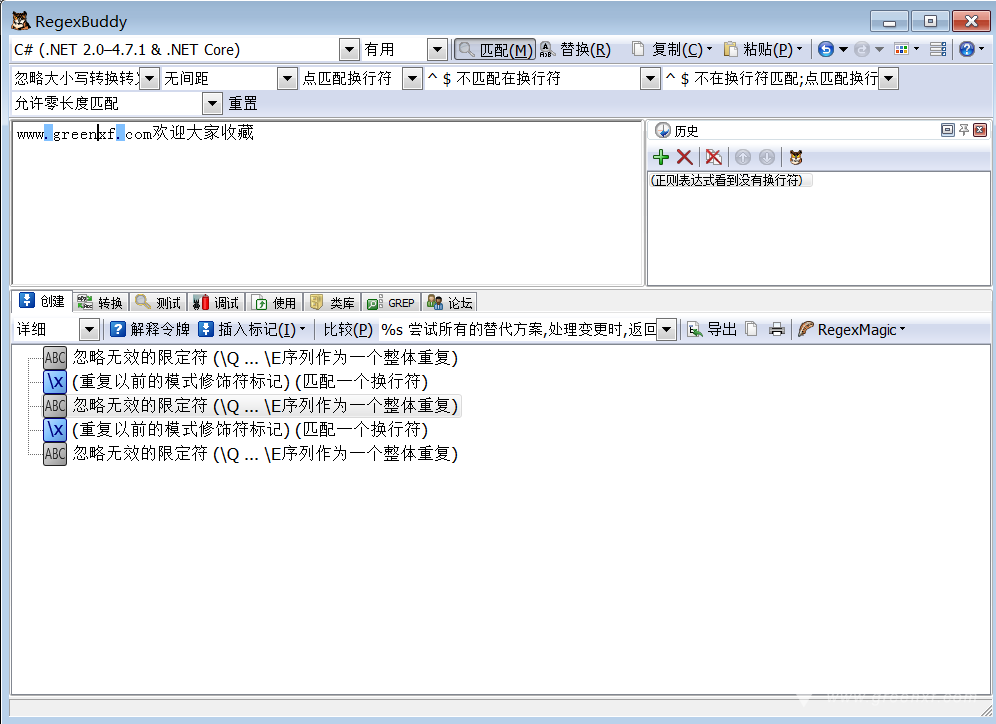Maximize the History panel with the restore icon
This screenshot has width=996, height=724.
point(947,130)
